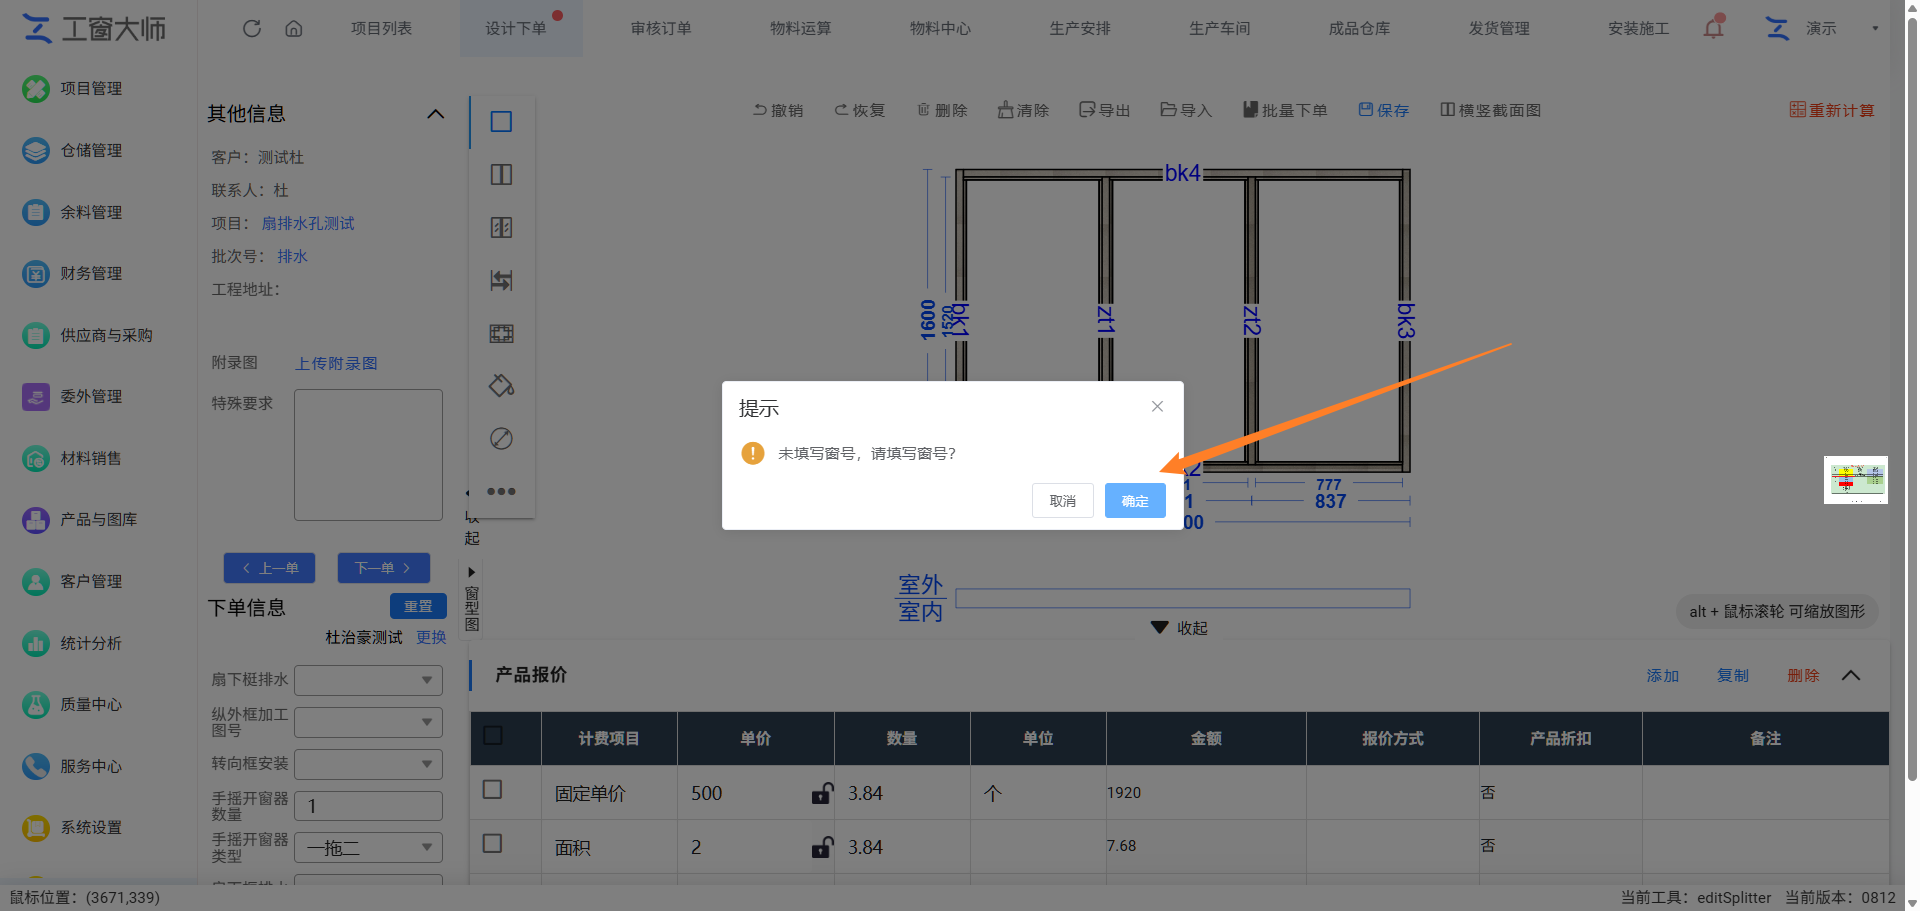The height and width of the screenshot is (911, 1920).
Task: Click 上传附录图 link
Action: tap(336, 363)
